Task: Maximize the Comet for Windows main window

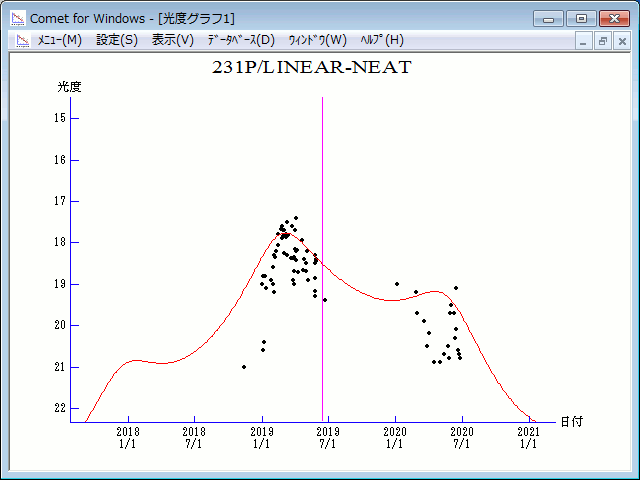Action: [581, 19]
